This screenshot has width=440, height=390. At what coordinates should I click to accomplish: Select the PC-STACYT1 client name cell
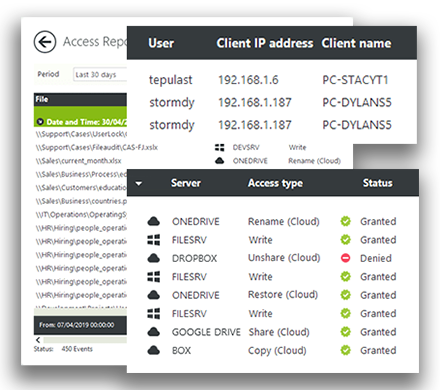[355, 80]
